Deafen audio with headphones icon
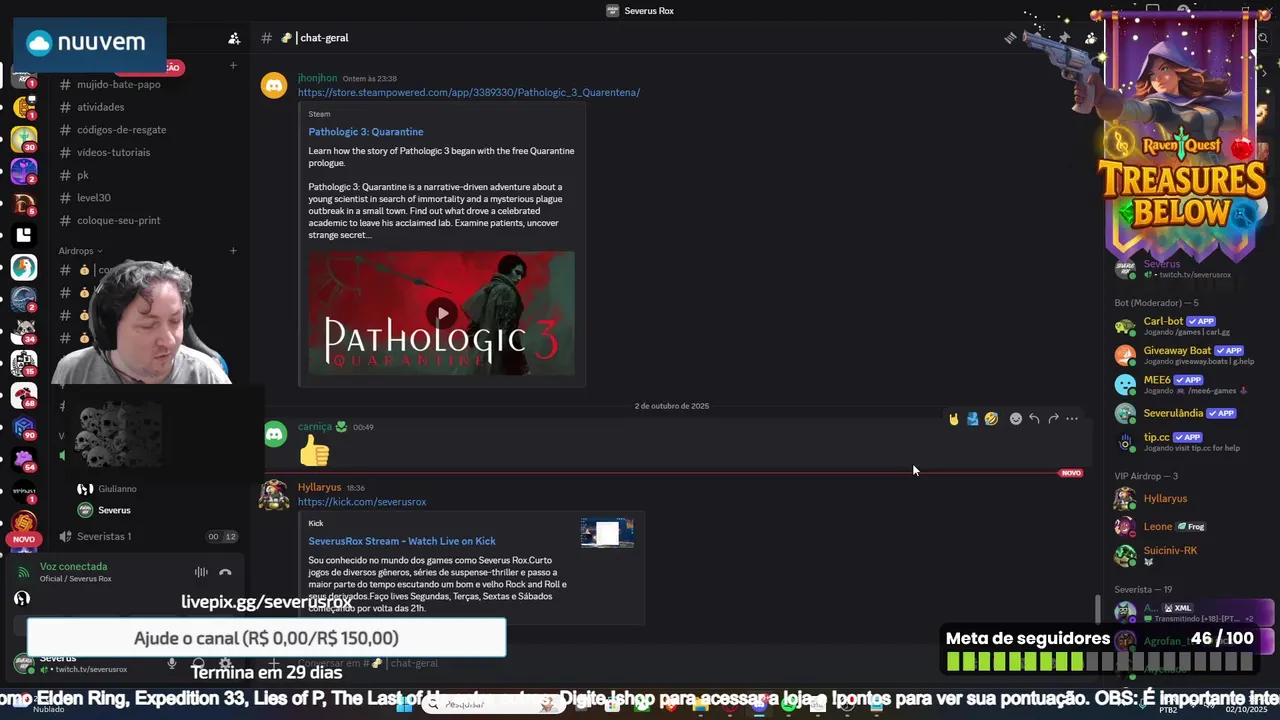 (x=198, y=663)
